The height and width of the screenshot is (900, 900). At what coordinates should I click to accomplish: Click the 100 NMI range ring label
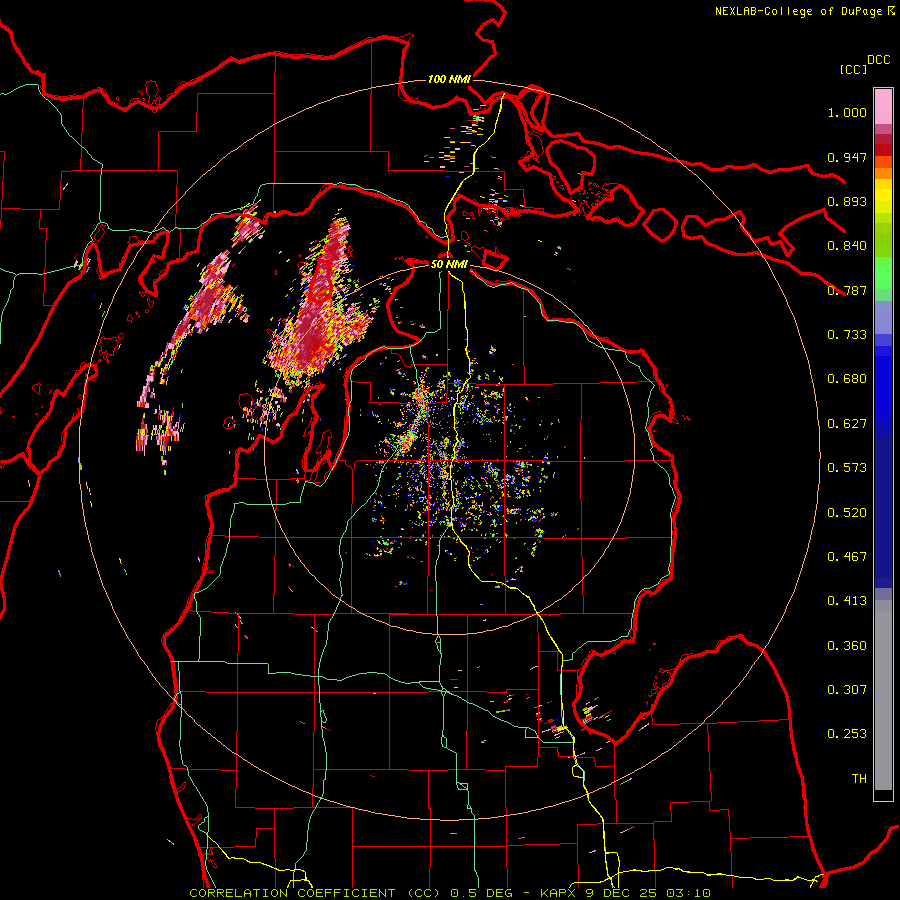pos(449,79)
